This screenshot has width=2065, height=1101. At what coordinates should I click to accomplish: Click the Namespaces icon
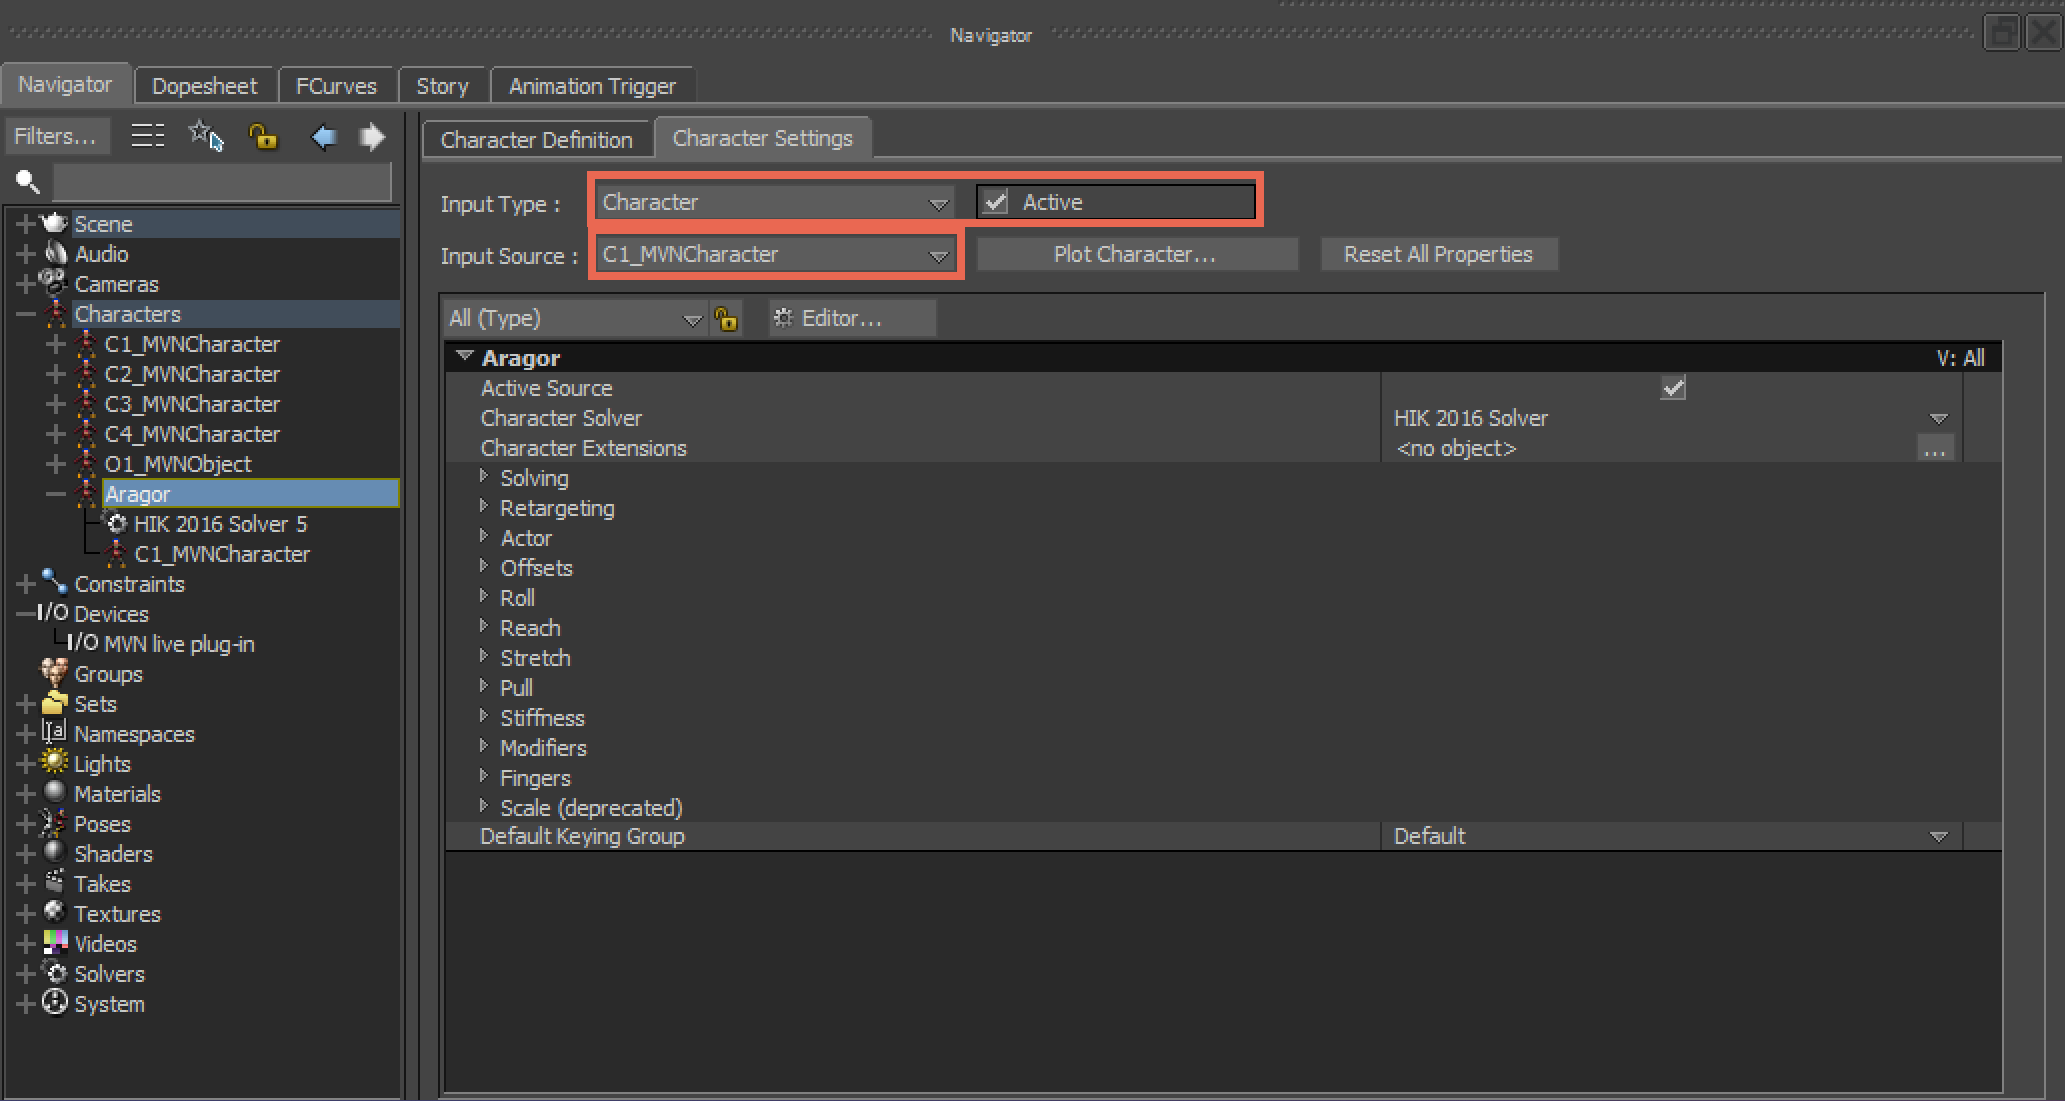coord(54,733)
